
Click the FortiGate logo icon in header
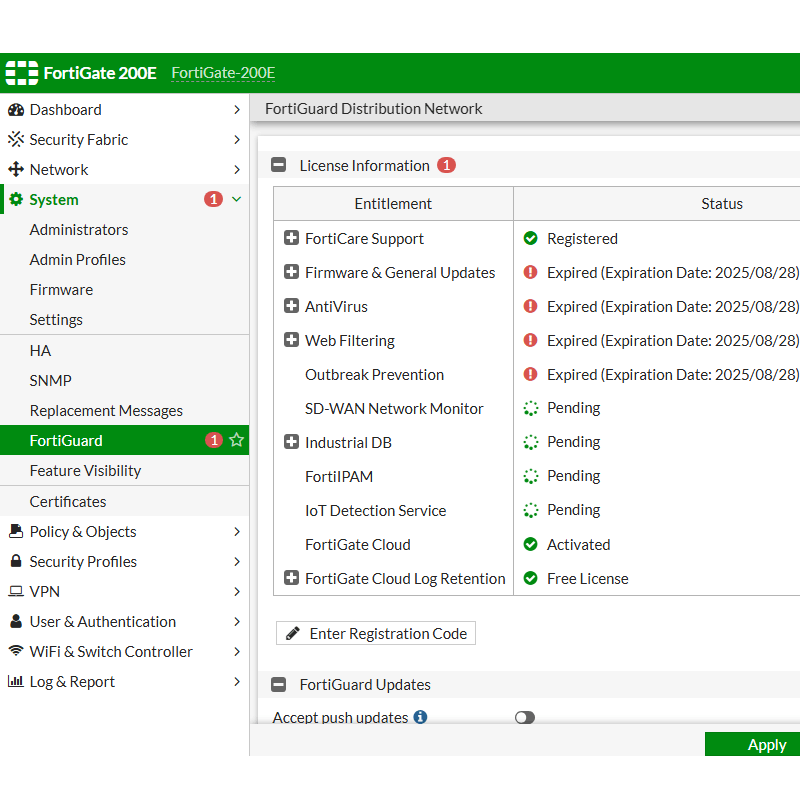pyautogui.click(x=21, y=73)
